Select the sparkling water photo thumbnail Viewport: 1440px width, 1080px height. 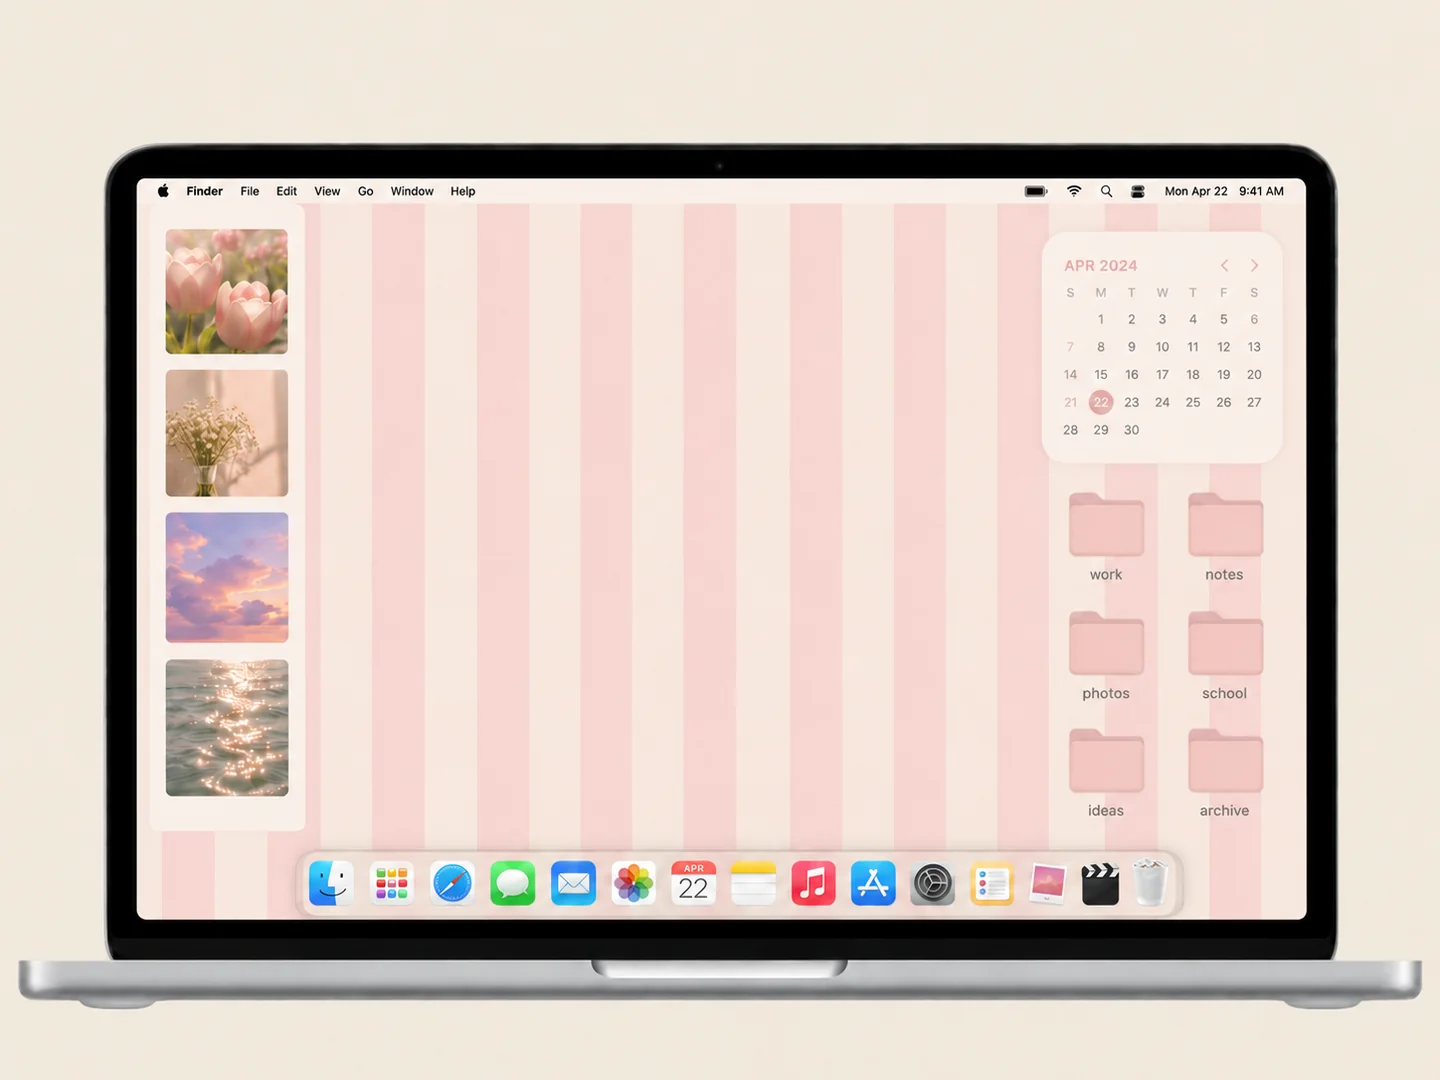[x=227, y=728]
